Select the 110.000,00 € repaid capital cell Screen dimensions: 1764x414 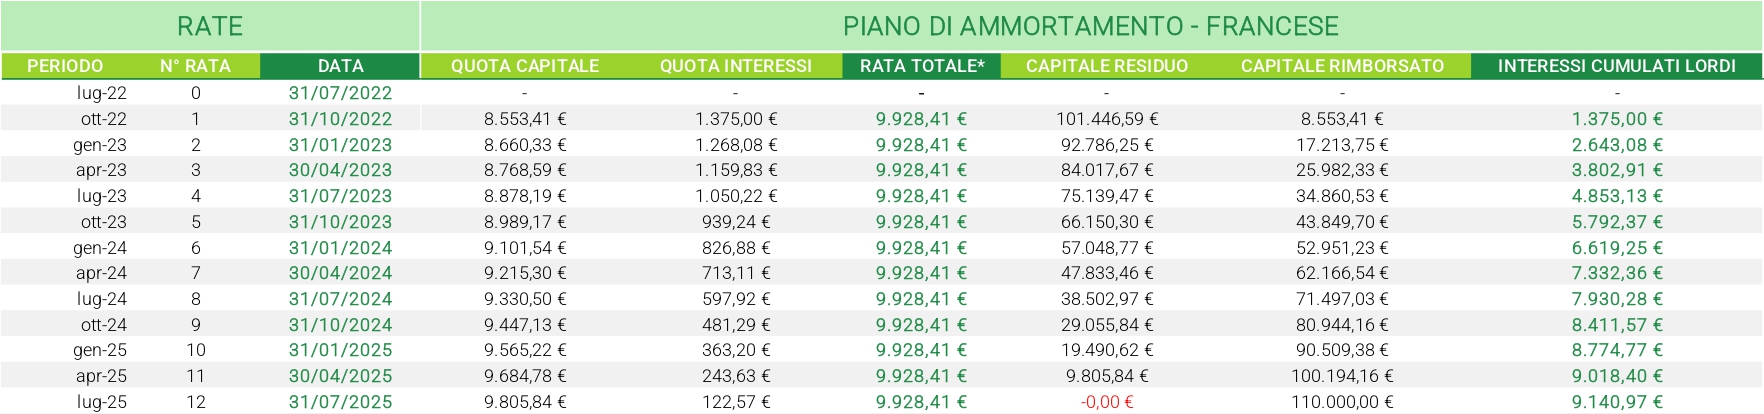point(1342,402)
